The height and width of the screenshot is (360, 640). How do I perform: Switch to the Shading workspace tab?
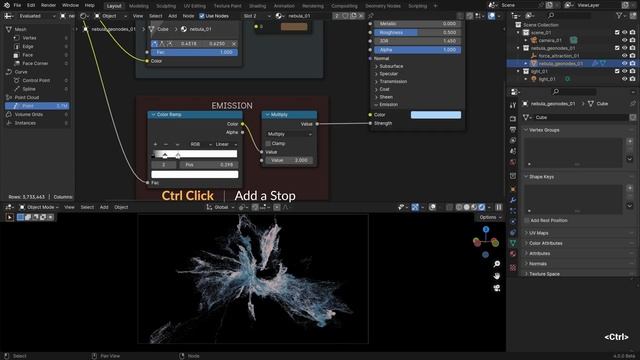pos(258,6)
